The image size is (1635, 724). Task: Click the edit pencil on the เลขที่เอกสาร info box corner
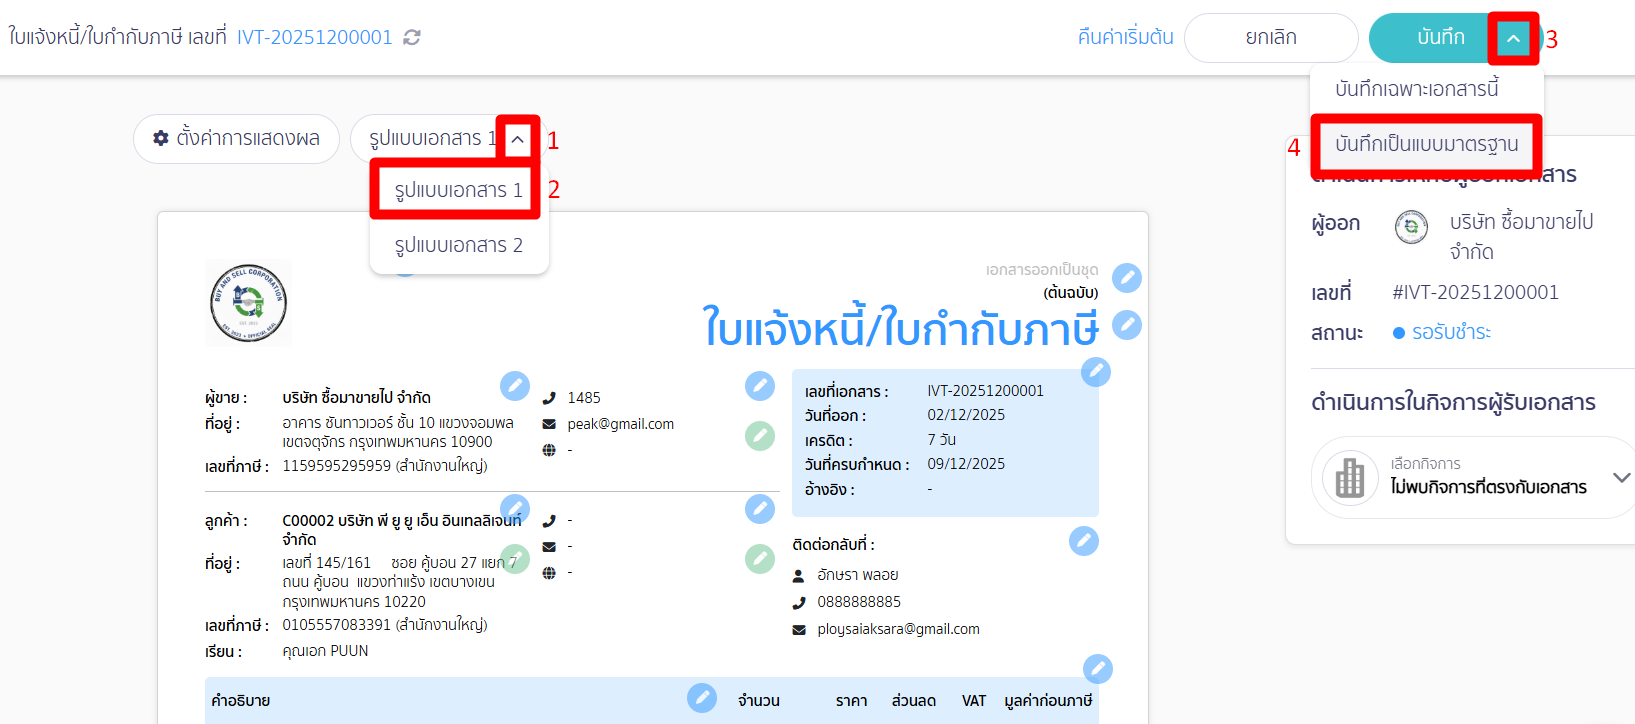(1096, 372)
